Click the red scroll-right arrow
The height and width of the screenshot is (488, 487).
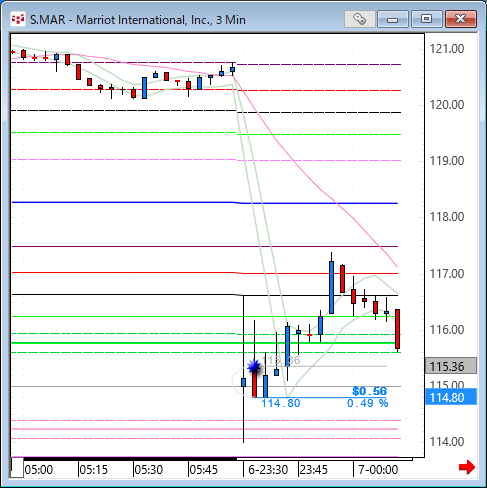[x=467, y=467]
